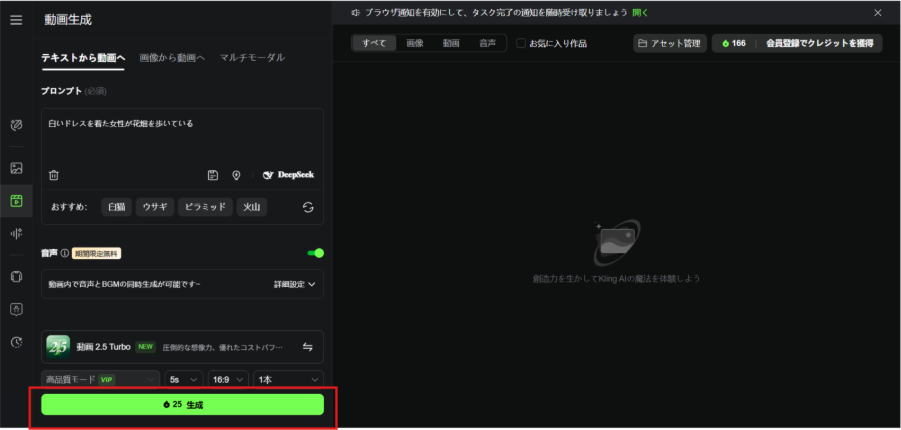Screen dimensions: 901x430
Task: Open the video generation sidebar icon
Action: pos(16,201)
